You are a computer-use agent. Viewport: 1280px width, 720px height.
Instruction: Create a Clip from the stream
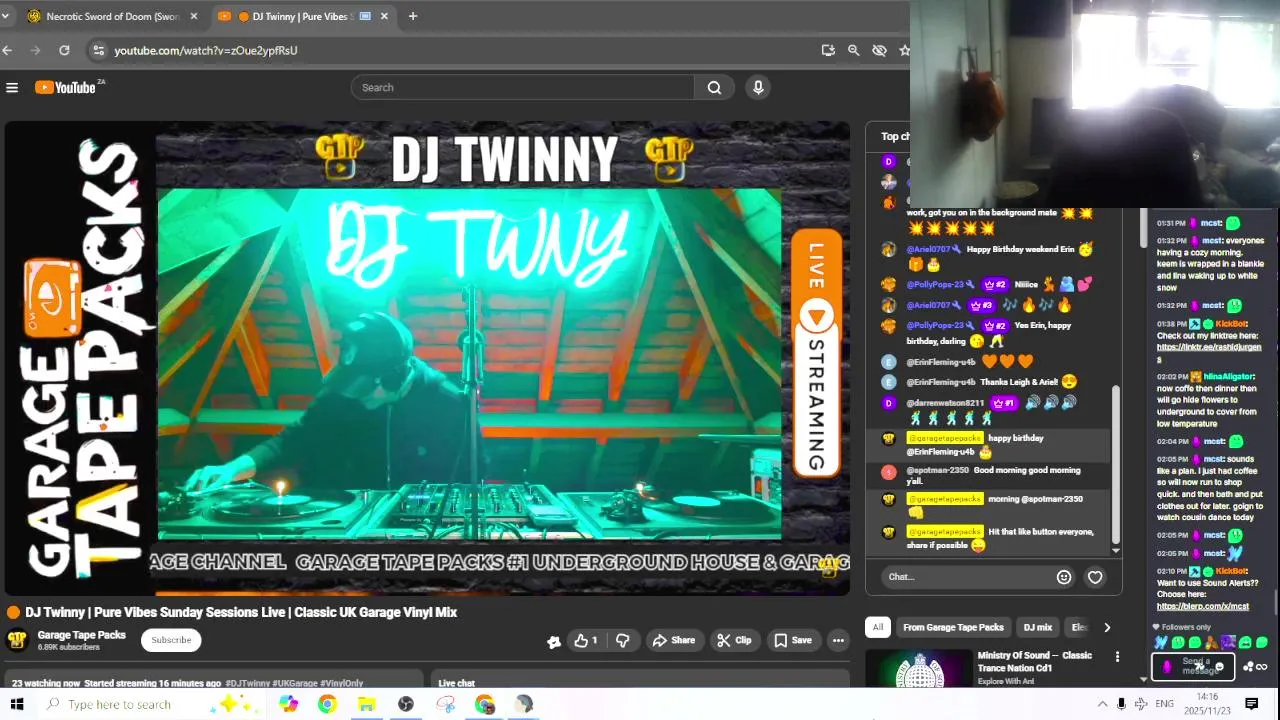(x=734, y=640)
